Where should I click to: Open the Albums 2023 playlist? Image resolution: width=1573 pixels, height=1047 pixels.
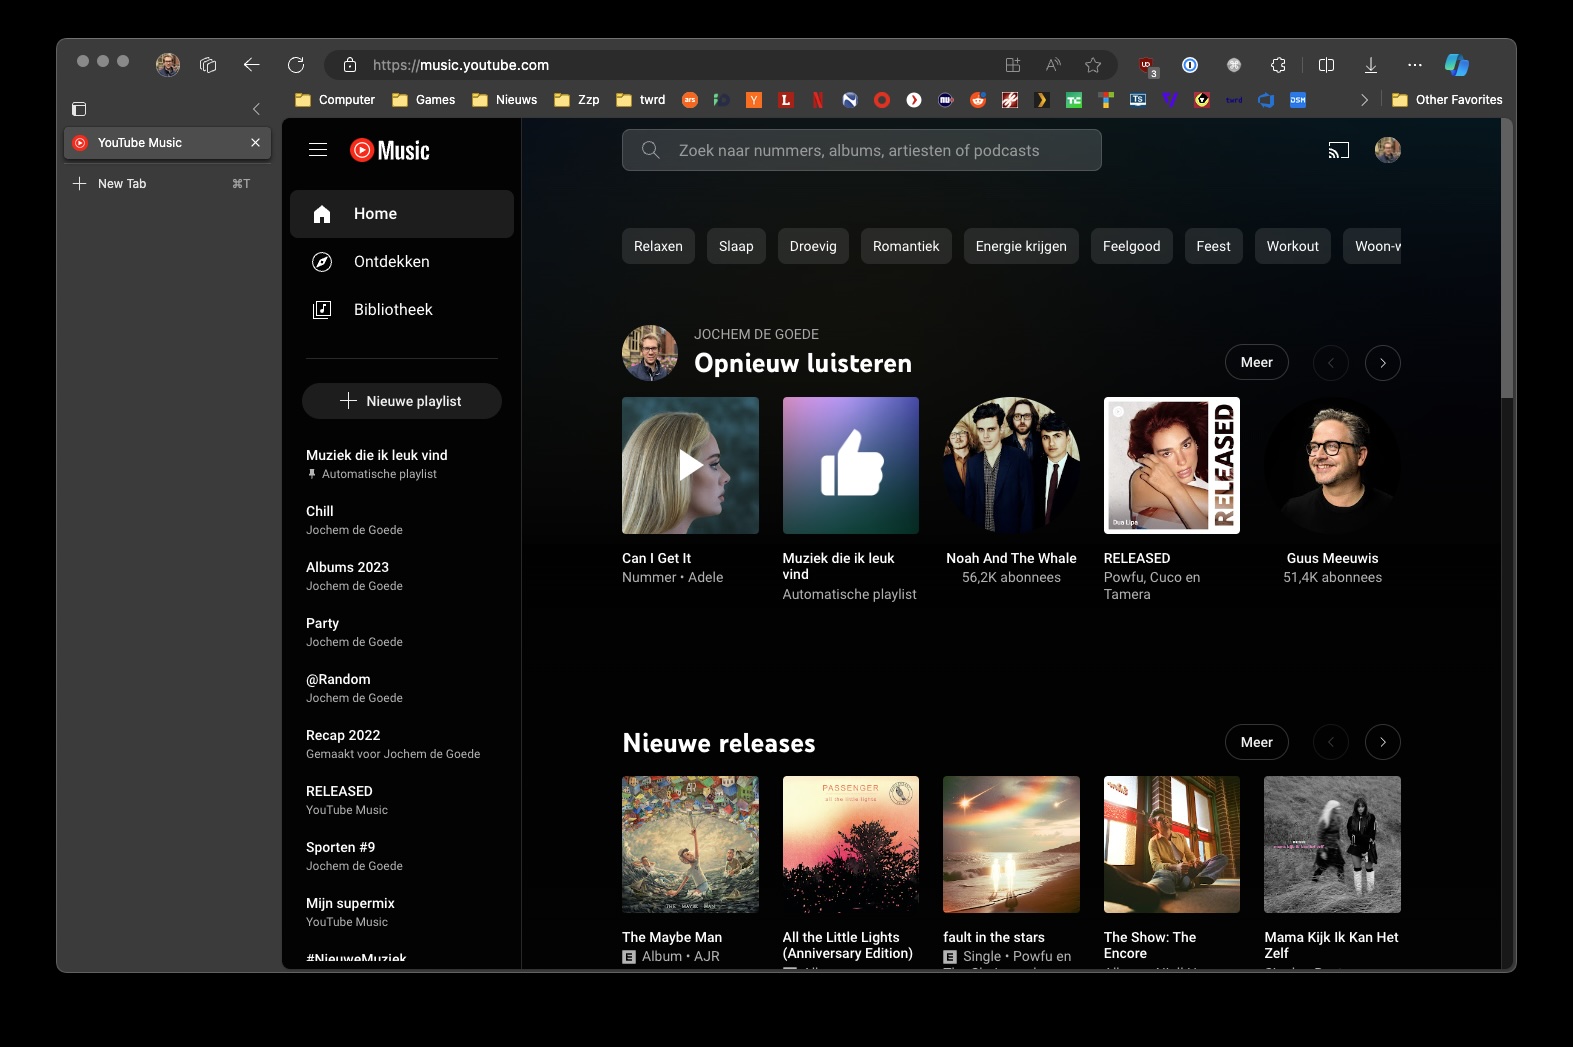[x=402, y=576]
